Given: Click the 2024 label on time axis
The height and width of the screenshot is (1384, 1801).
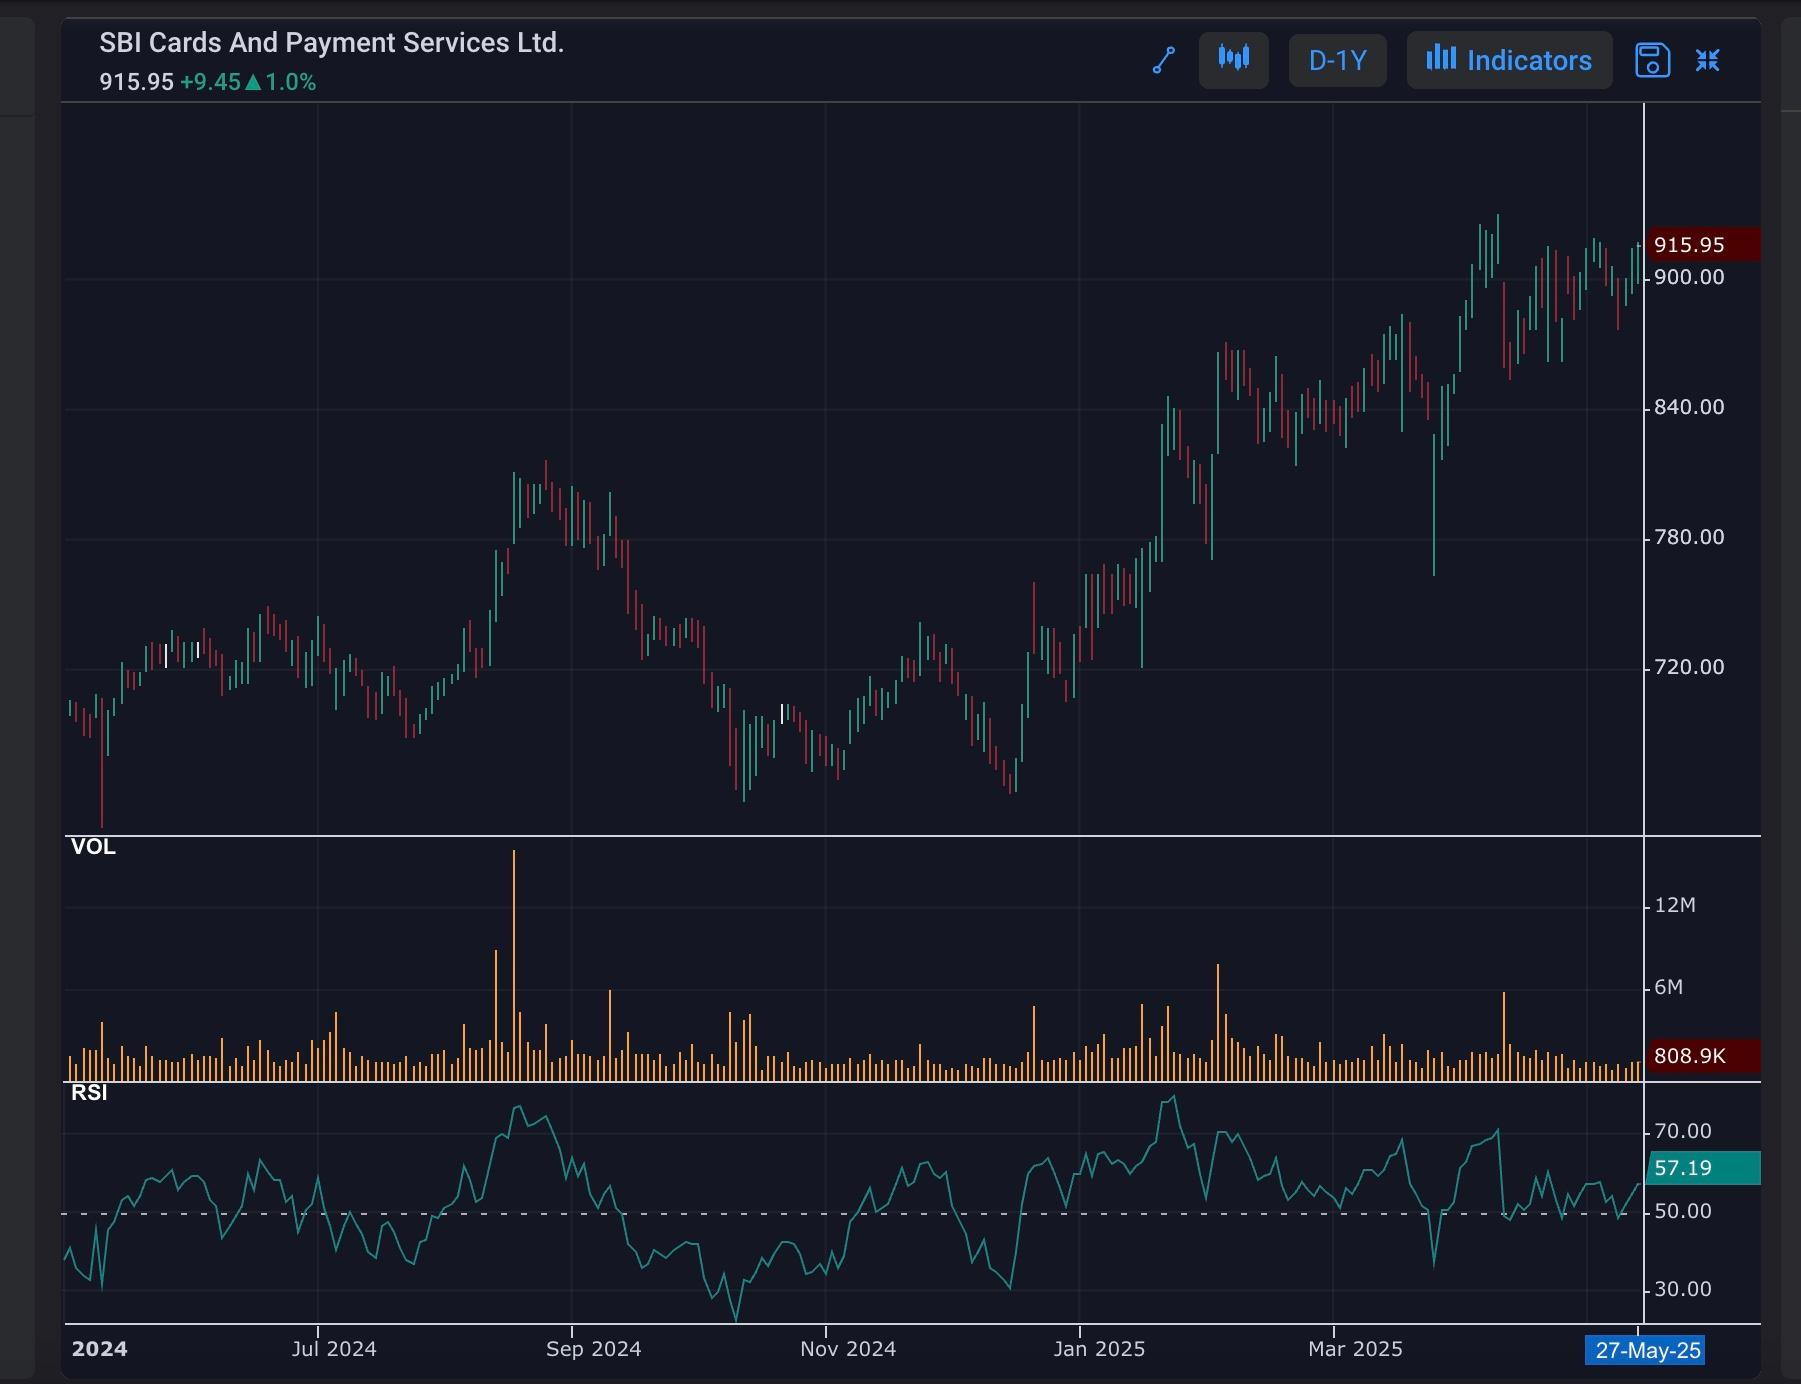Looking at the screenshot, I should (100, 1349).
